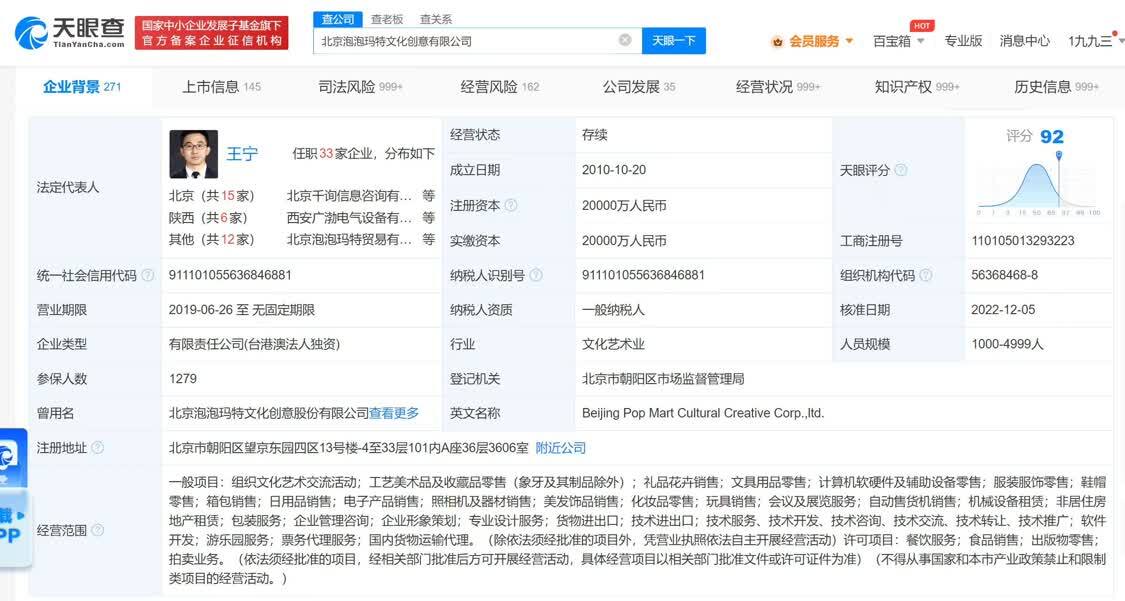Open the 司法风险 tab
The height and width of the screenshot is (601, 1125).
[360, 87]
